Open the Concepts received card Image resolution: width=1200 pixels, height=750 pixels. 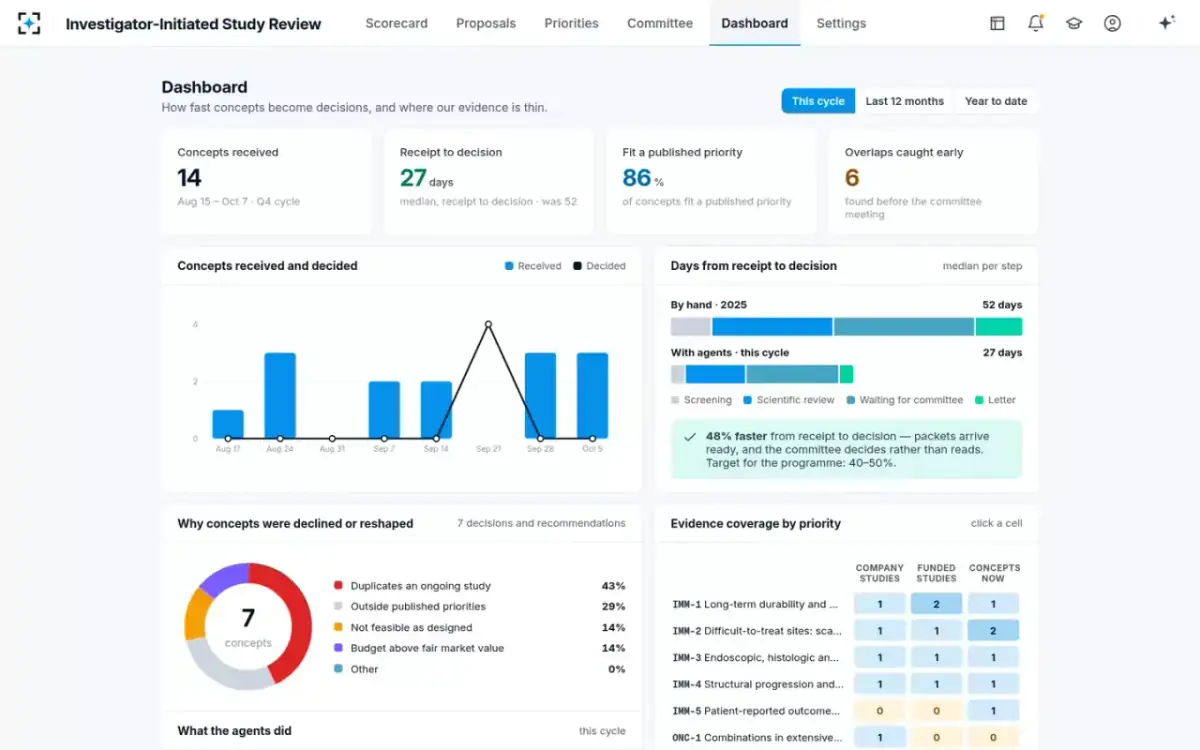tap(266, 182)
